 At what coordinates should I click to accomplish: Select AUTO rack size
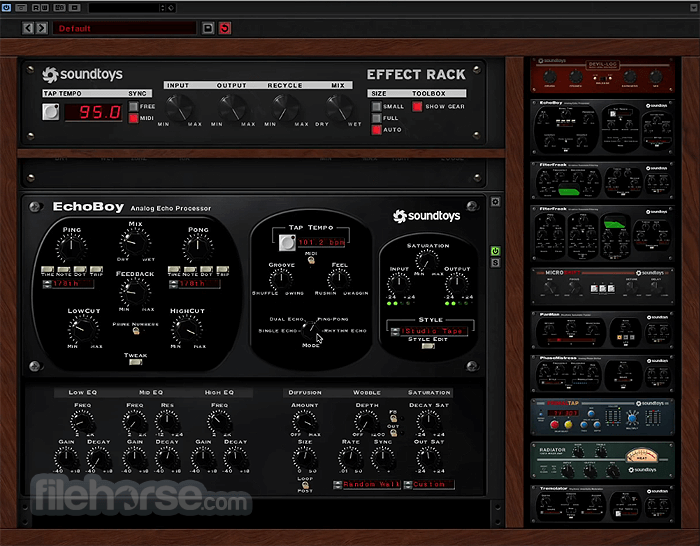point(377,129)
